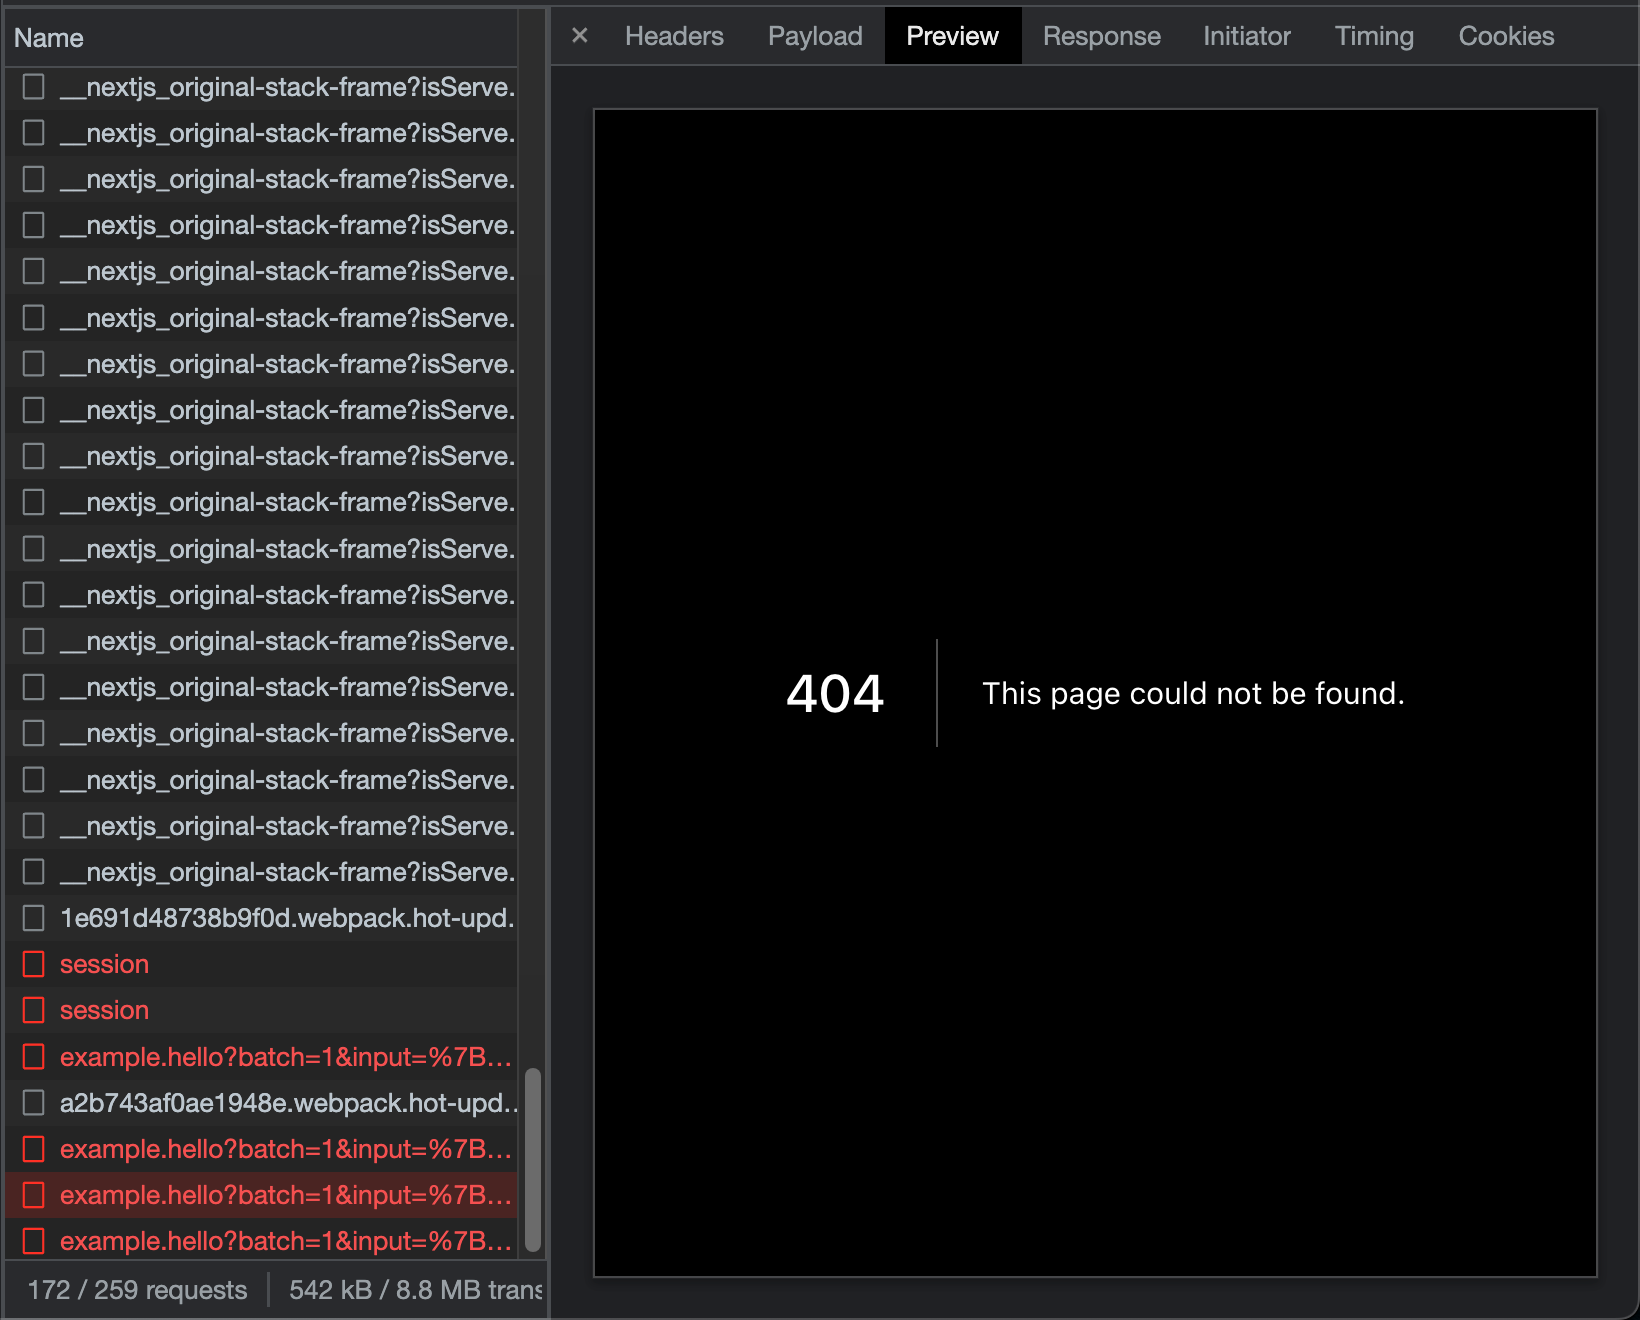The height and width of the screenshot is (1320, 1640).
Task: Click the highlighted example.hello request row
Action: point(262,1195)
